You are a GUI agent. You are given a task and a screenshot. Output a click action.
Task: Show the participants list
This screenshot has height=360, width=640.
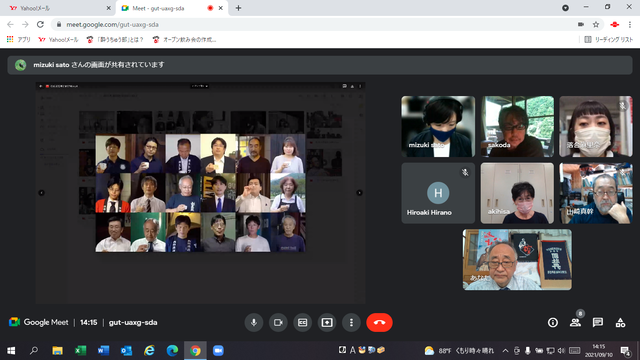[576, 322]
